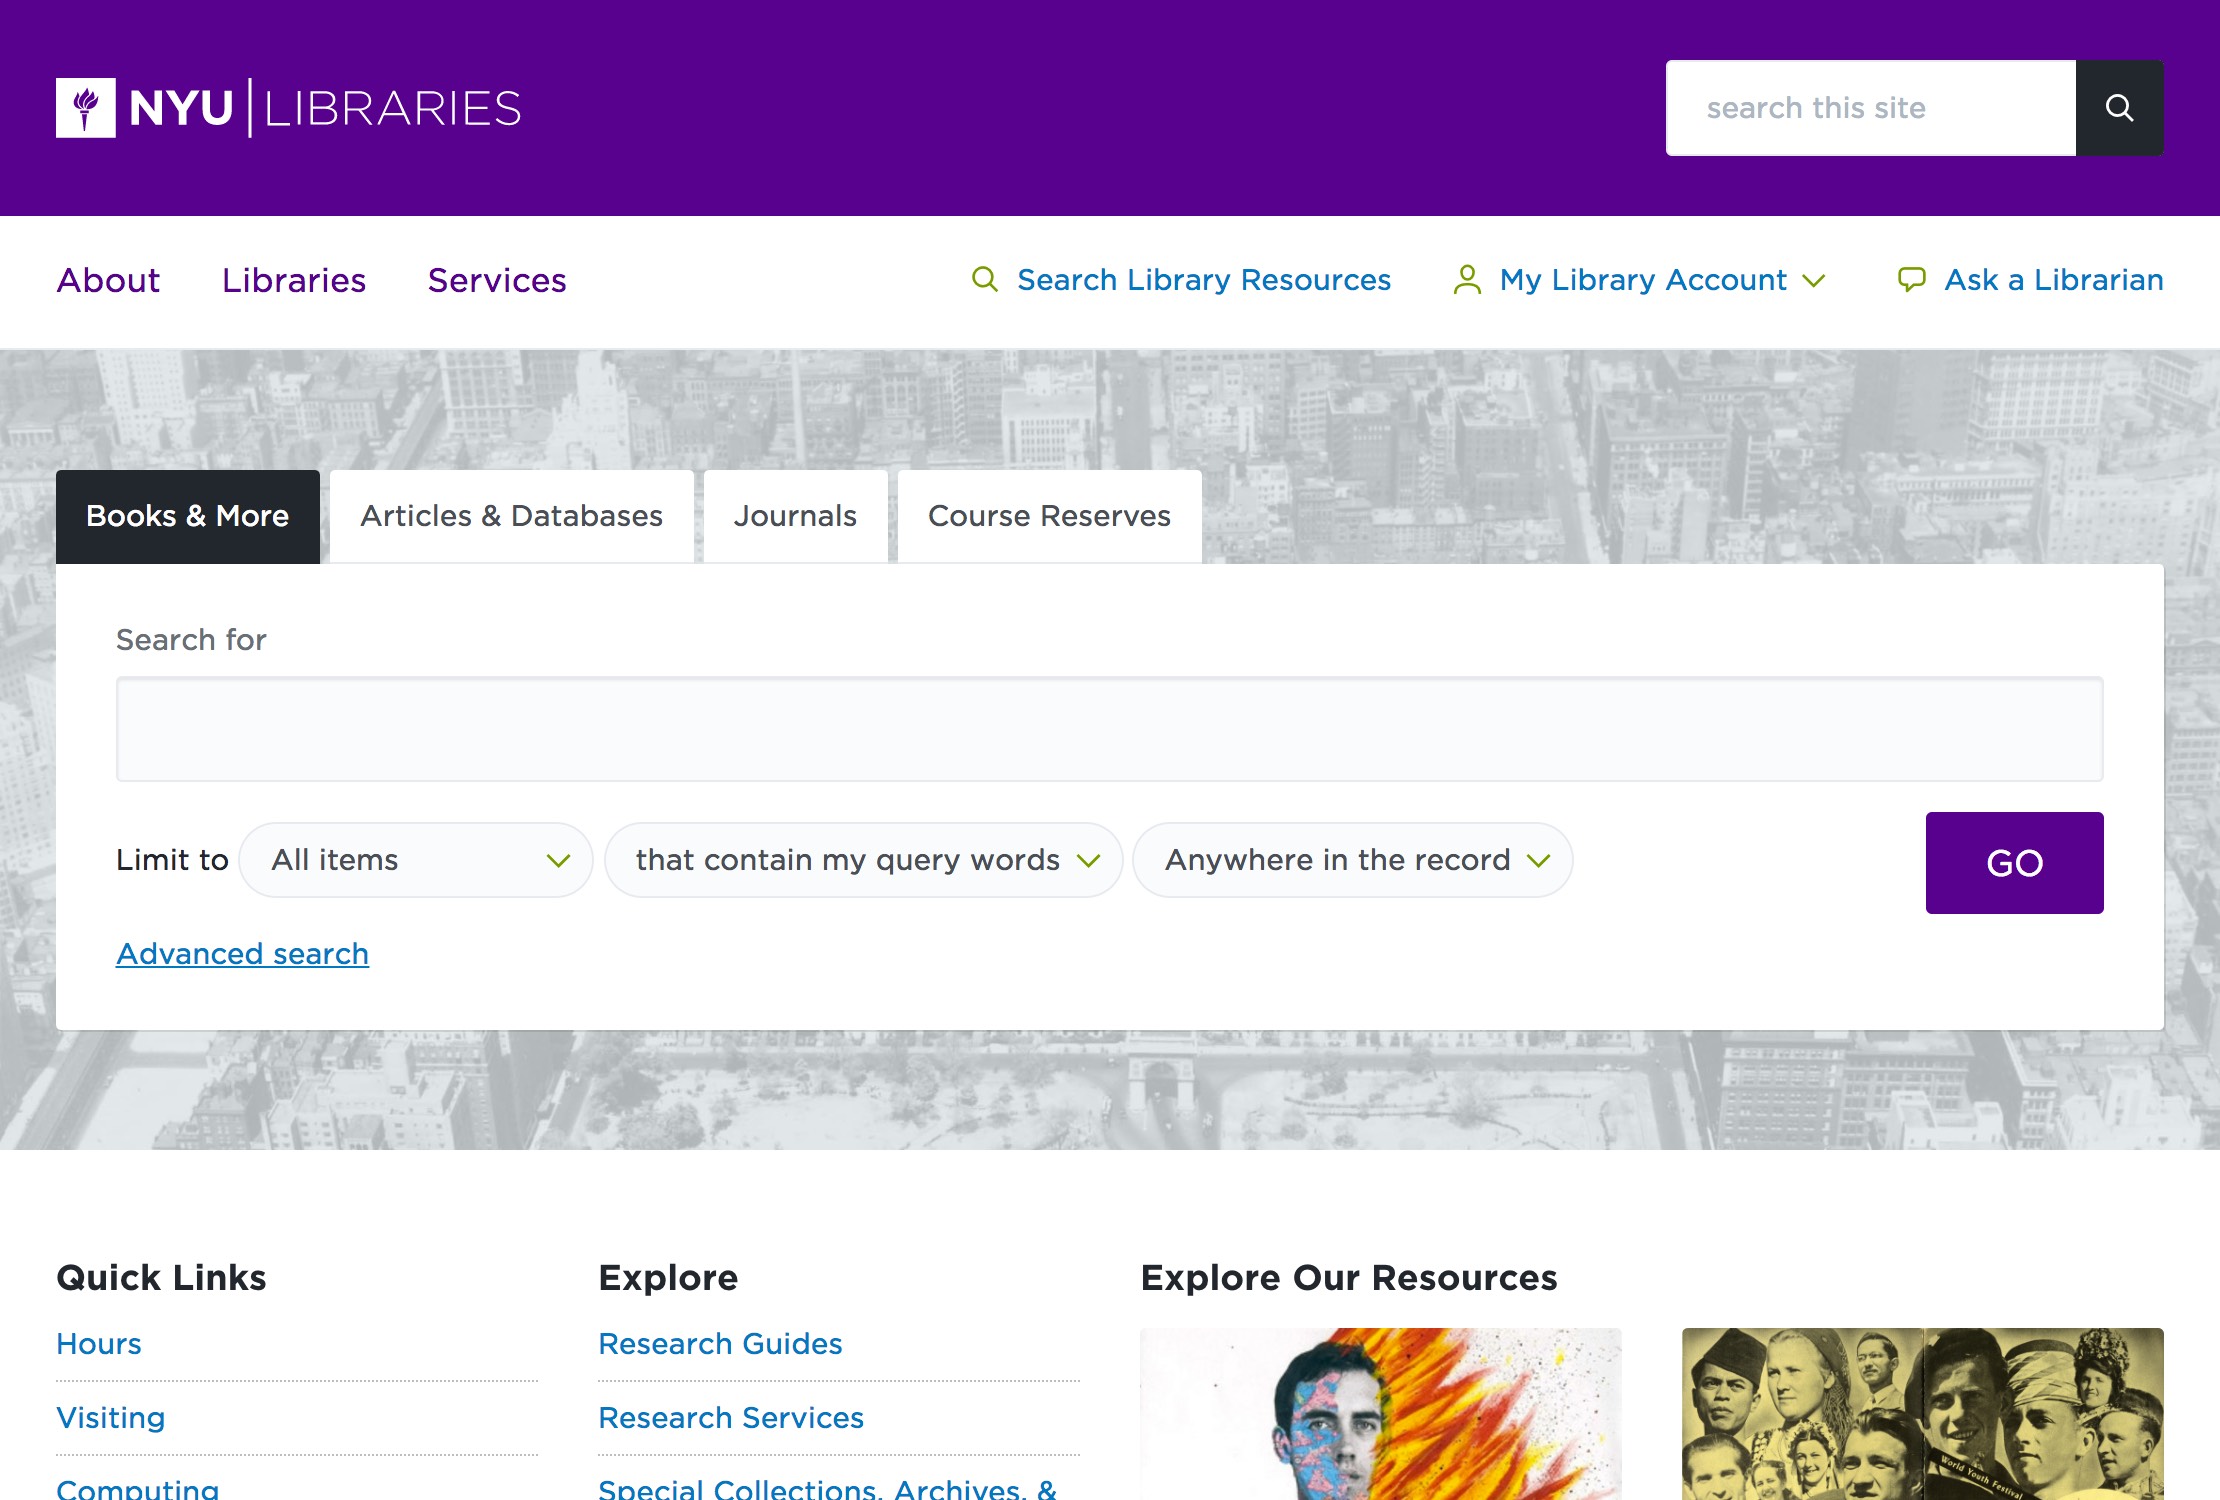Open the Hours quick link

click(99, 1344)
